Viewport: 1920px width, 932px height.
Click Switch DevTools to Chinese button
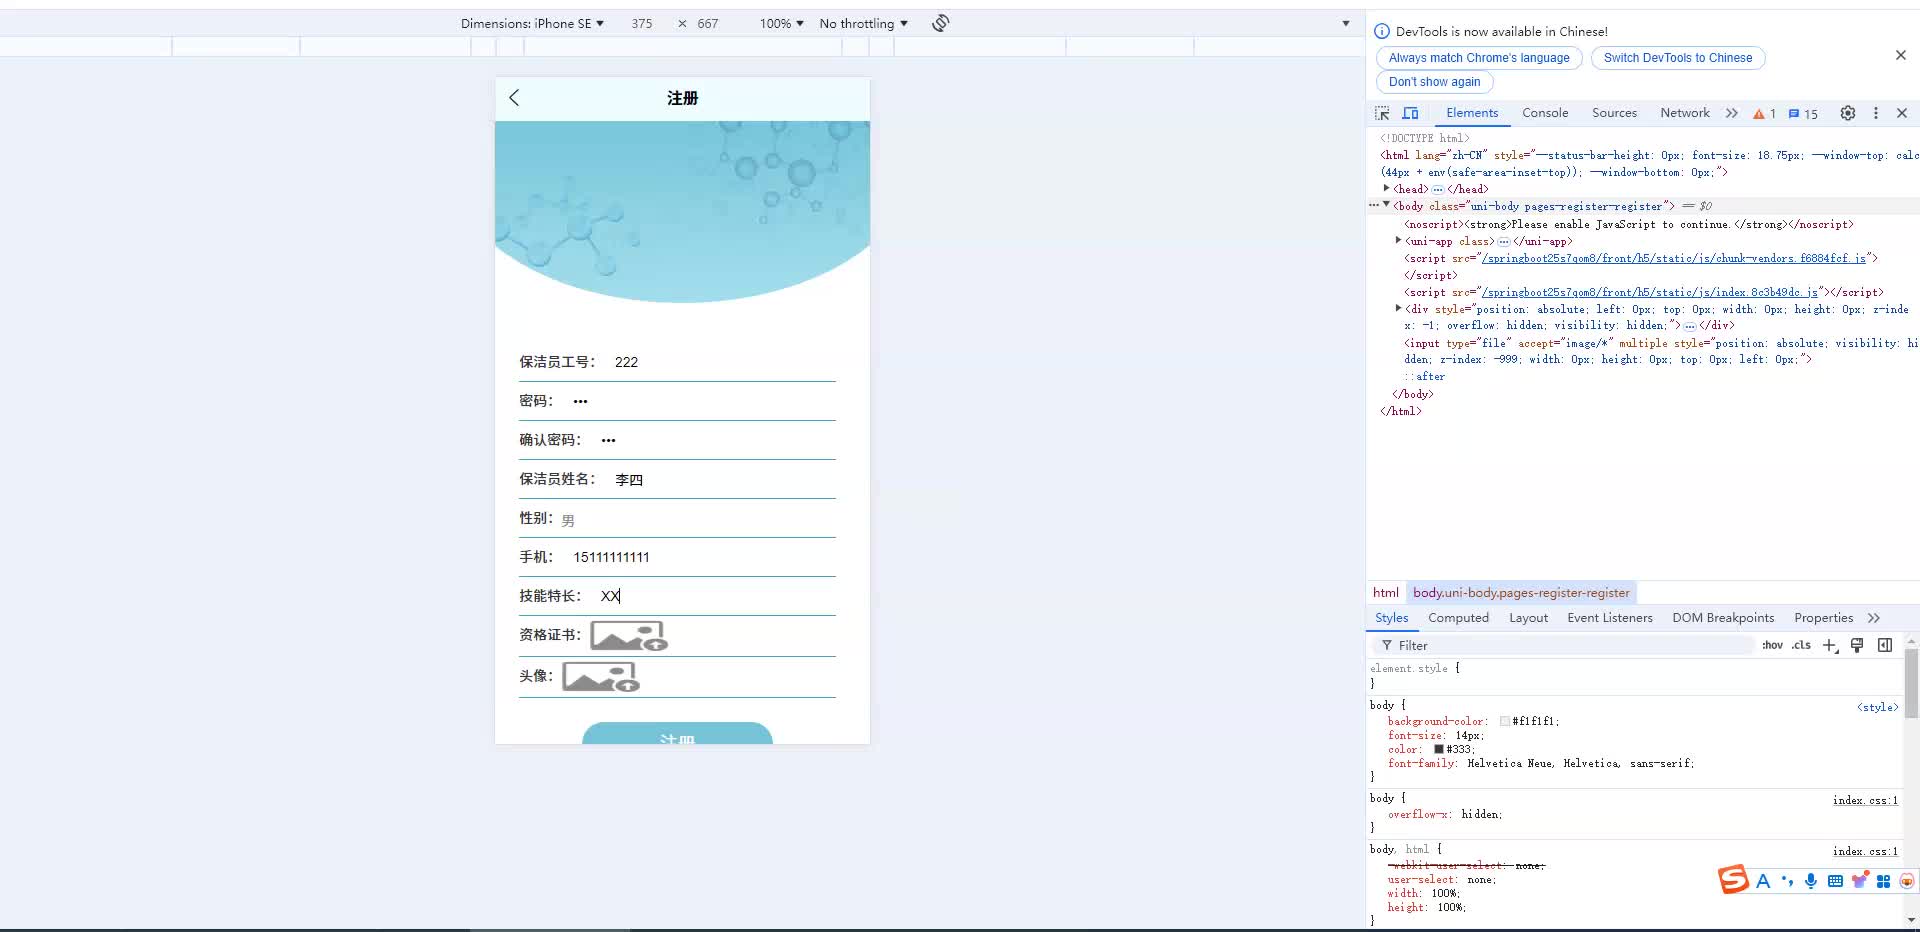pos(1676,57)
